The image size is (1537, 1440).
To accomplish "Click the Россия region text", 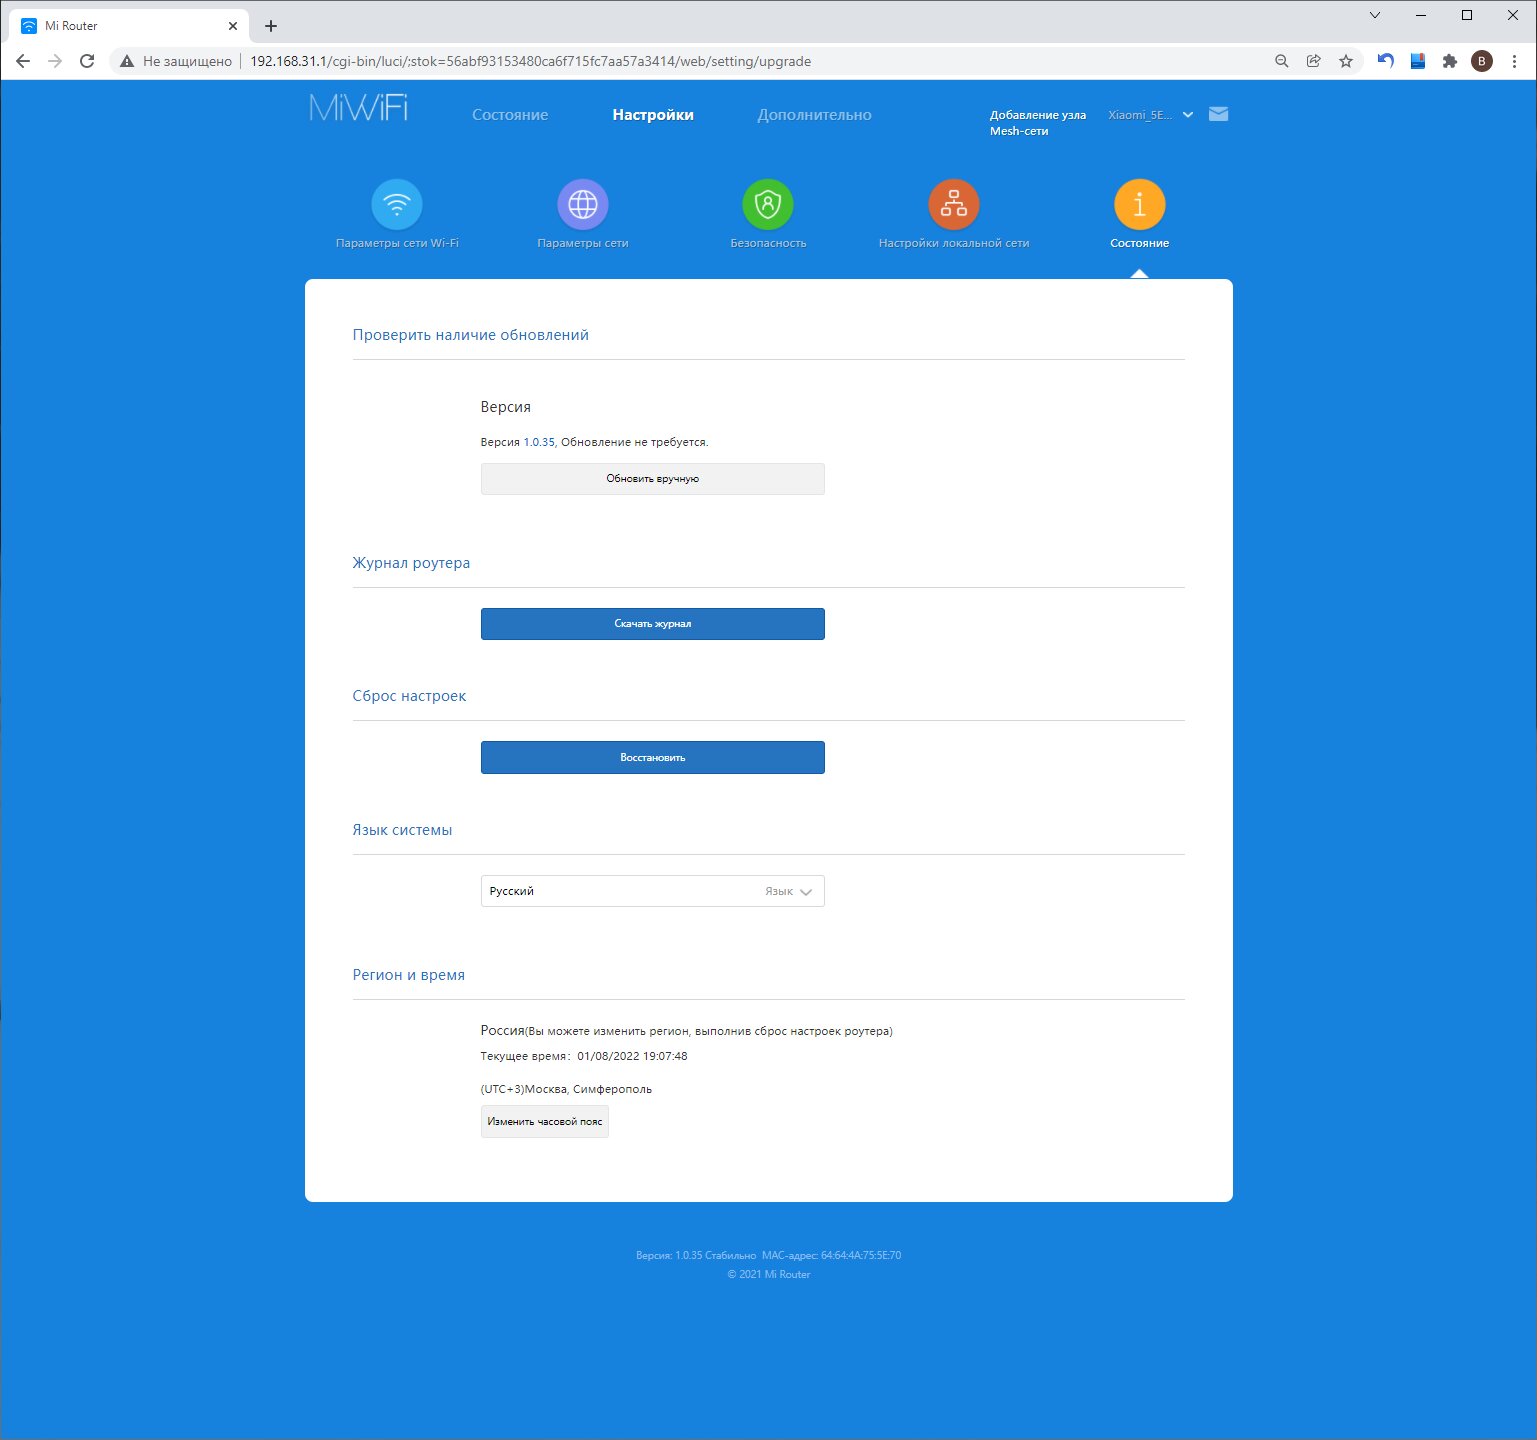I will click(503, 1030).
